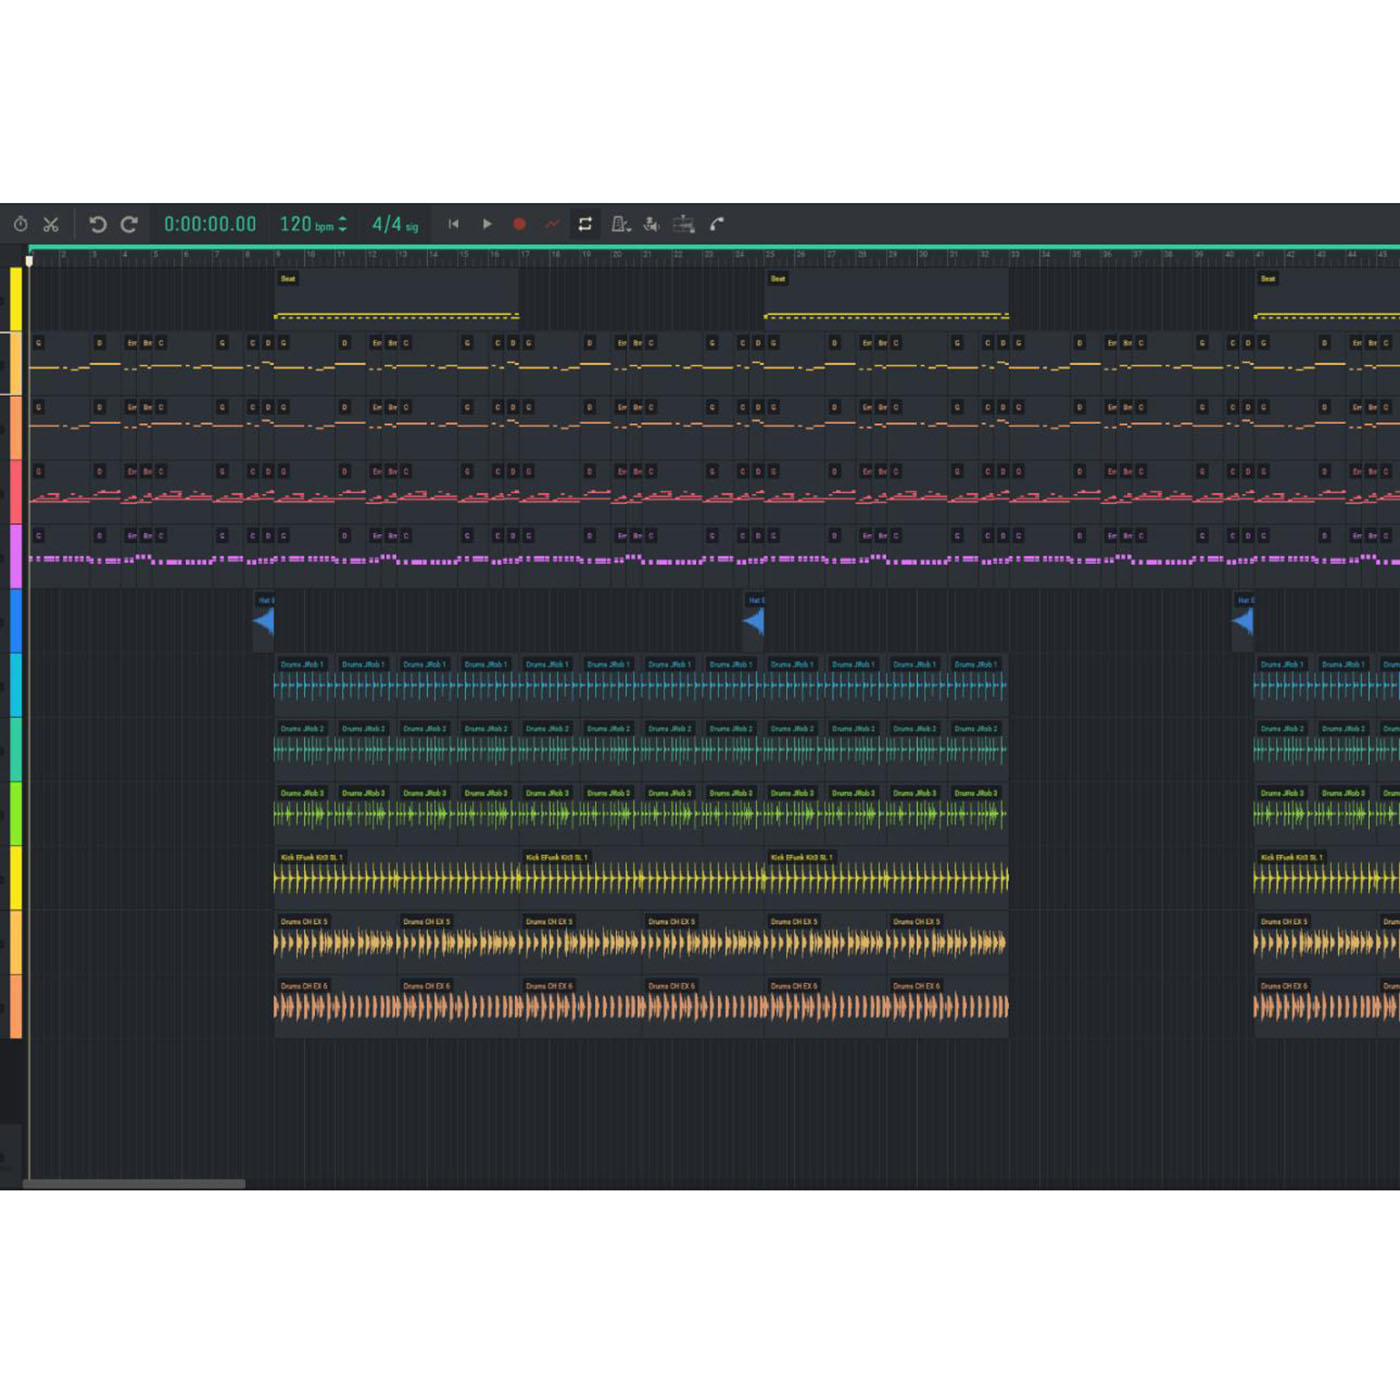Rewind to the project start
Screen dimensions: 1400x1400
(x=453, y=224)
